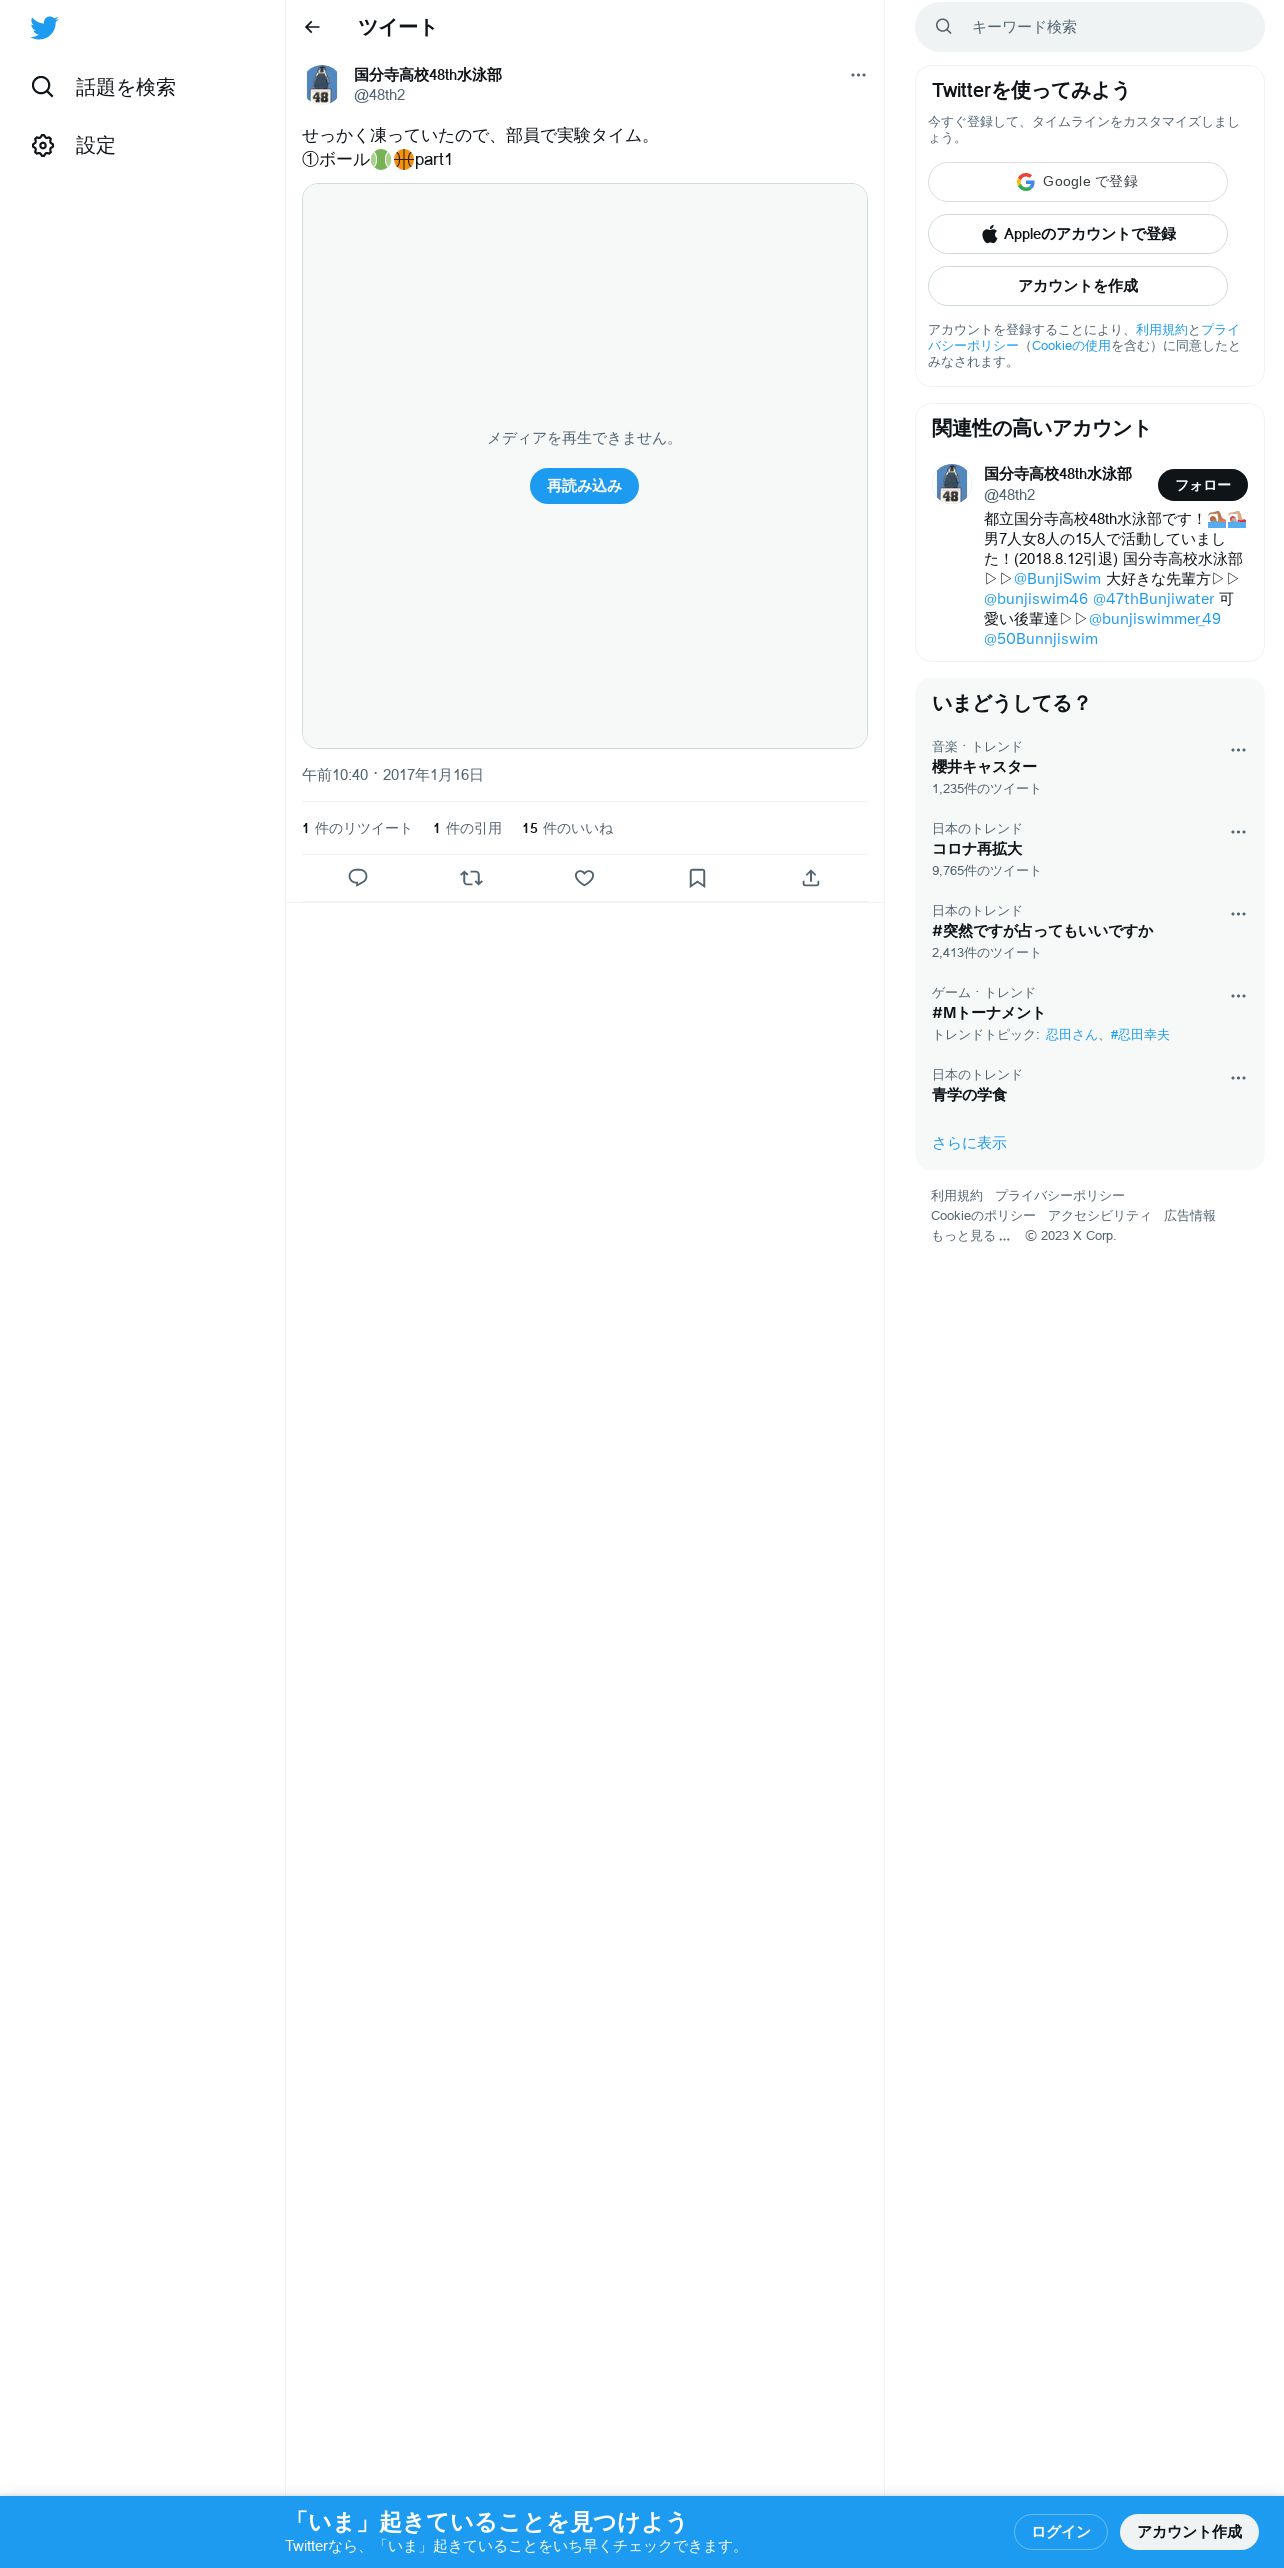View 15 件のいいね likes
Screen dimensions: 1284x2568
(x=567, y=829)
